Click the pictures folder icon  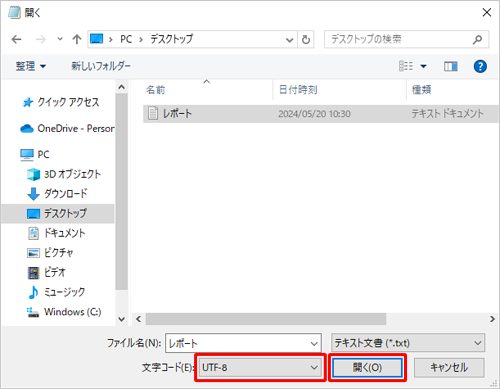click(33, 253)
